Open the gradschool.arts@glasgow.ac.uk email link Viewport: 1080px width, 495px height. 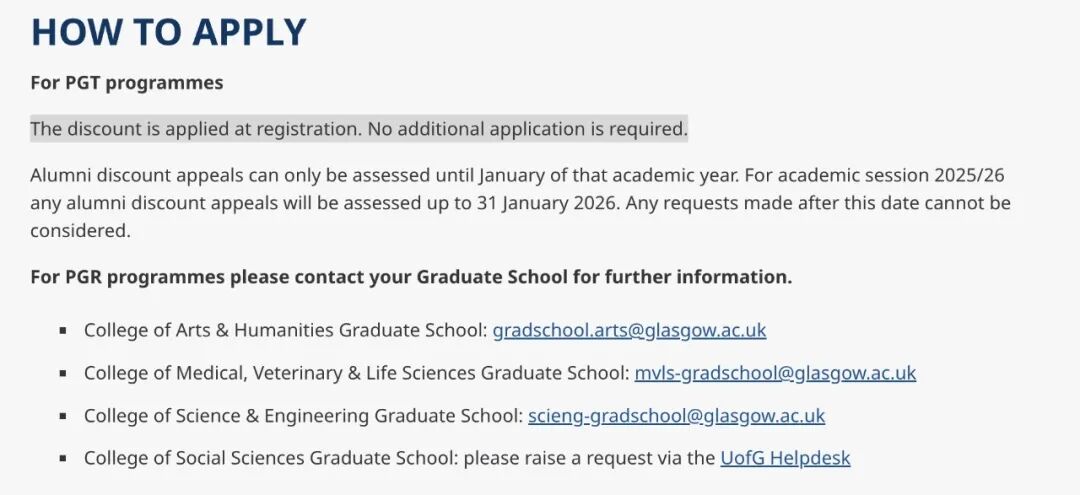(629, 330)
